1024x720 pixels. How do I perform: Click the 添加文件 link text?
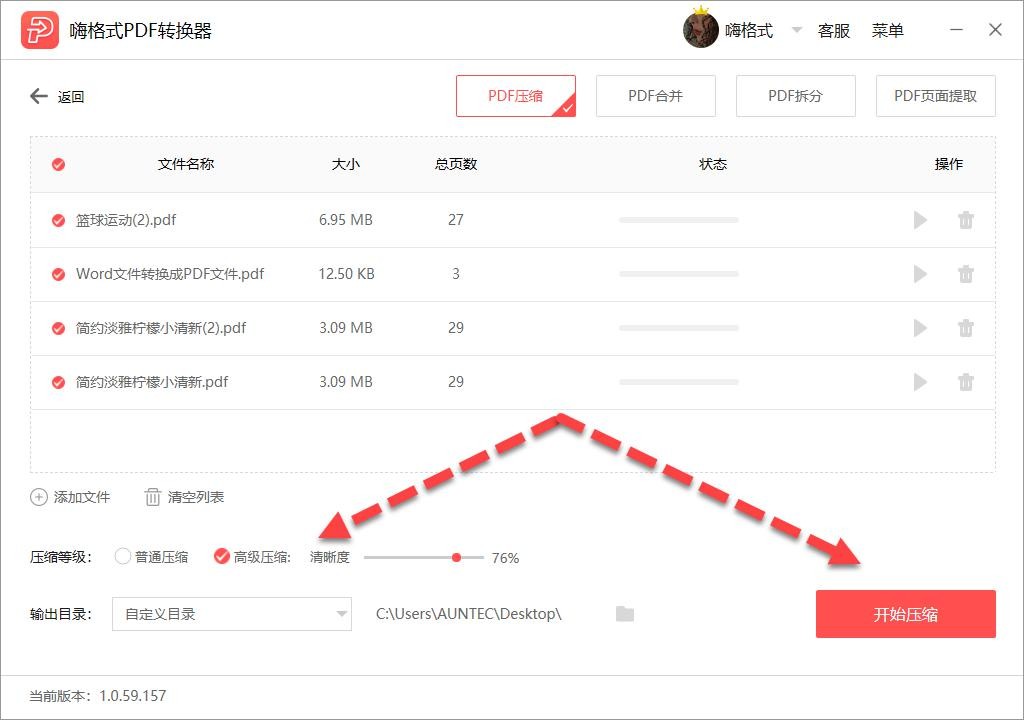point(82,497)
